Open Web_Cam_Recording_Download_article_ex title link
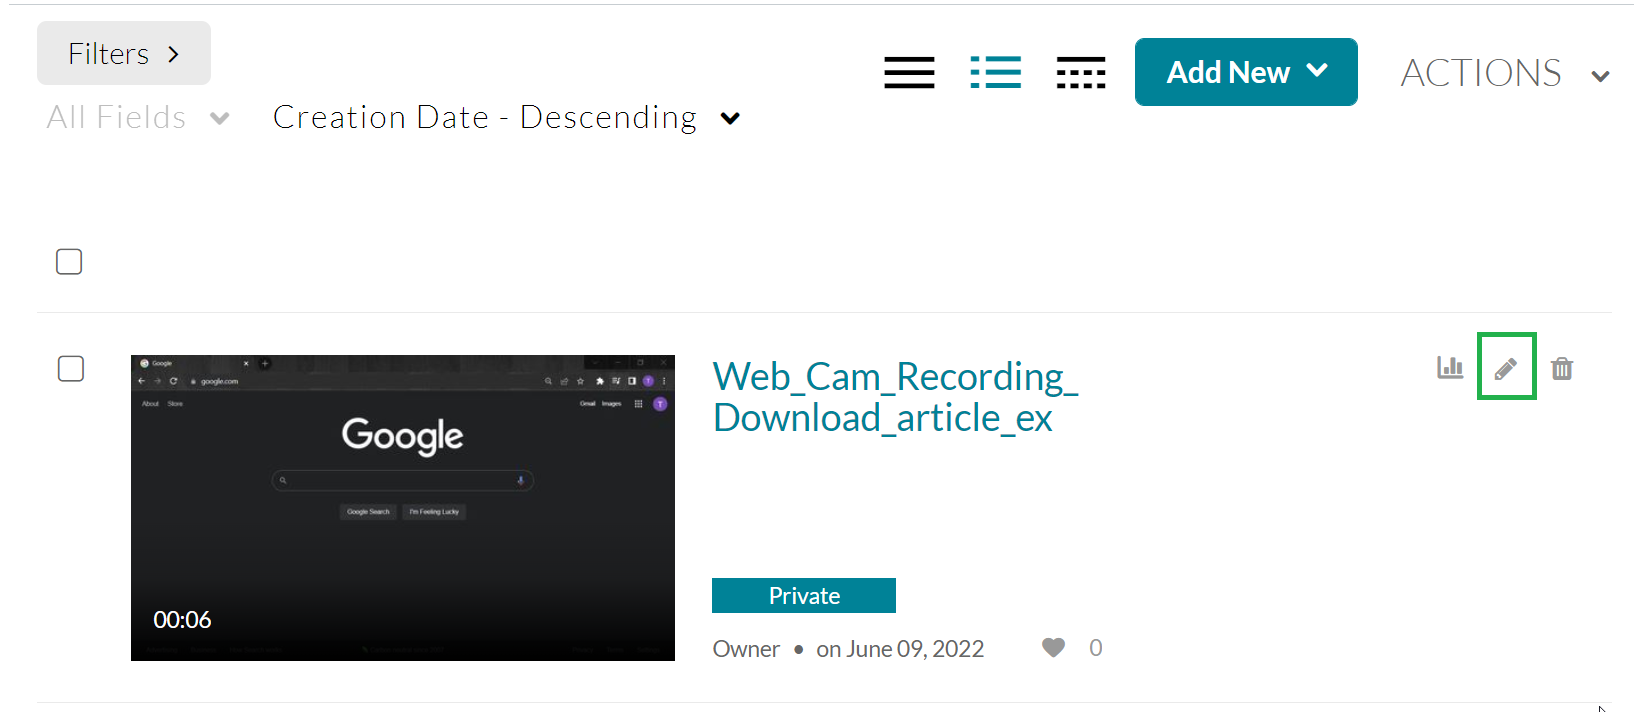The height and width of the screenshot is (712, 1634). pyautogui.click(x=895, y=397)
